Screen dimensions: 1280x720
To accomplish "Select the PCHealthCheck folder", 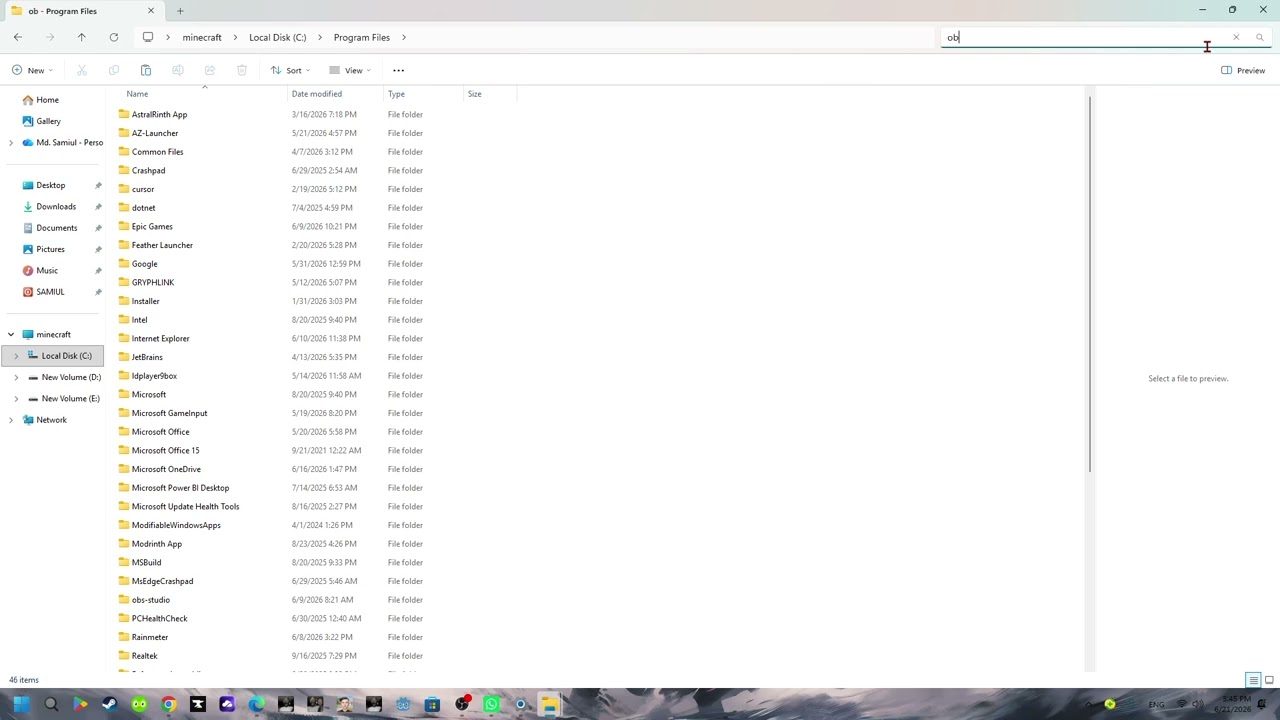I will click(159, 619).
